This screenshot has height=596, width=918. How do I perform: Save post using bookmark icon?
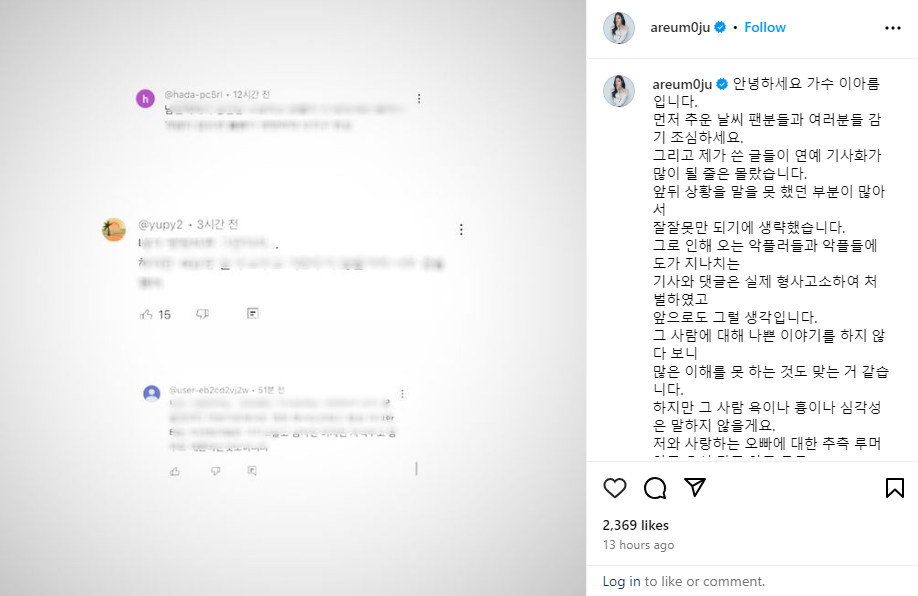tap(895, 488)
